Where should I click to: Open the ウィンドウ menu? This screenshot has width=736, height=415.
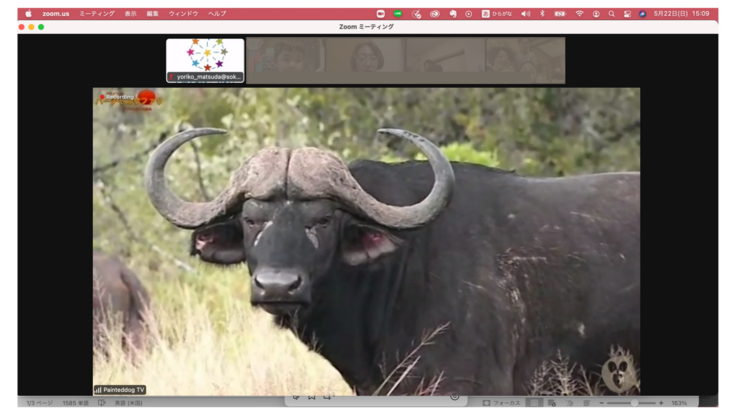(183, 14)
